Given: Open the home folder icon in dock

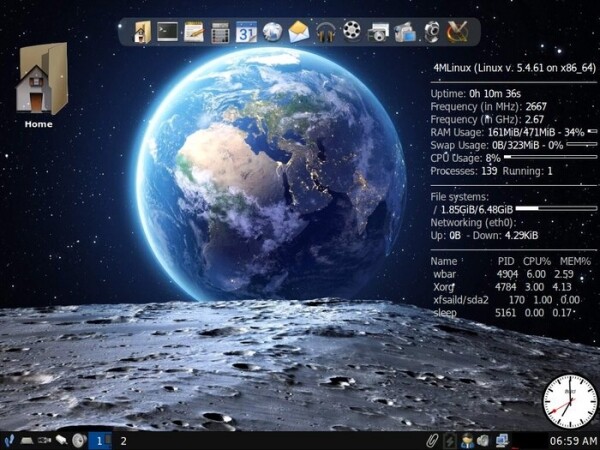Looking at the screenshot, I should tap(142, 32).
